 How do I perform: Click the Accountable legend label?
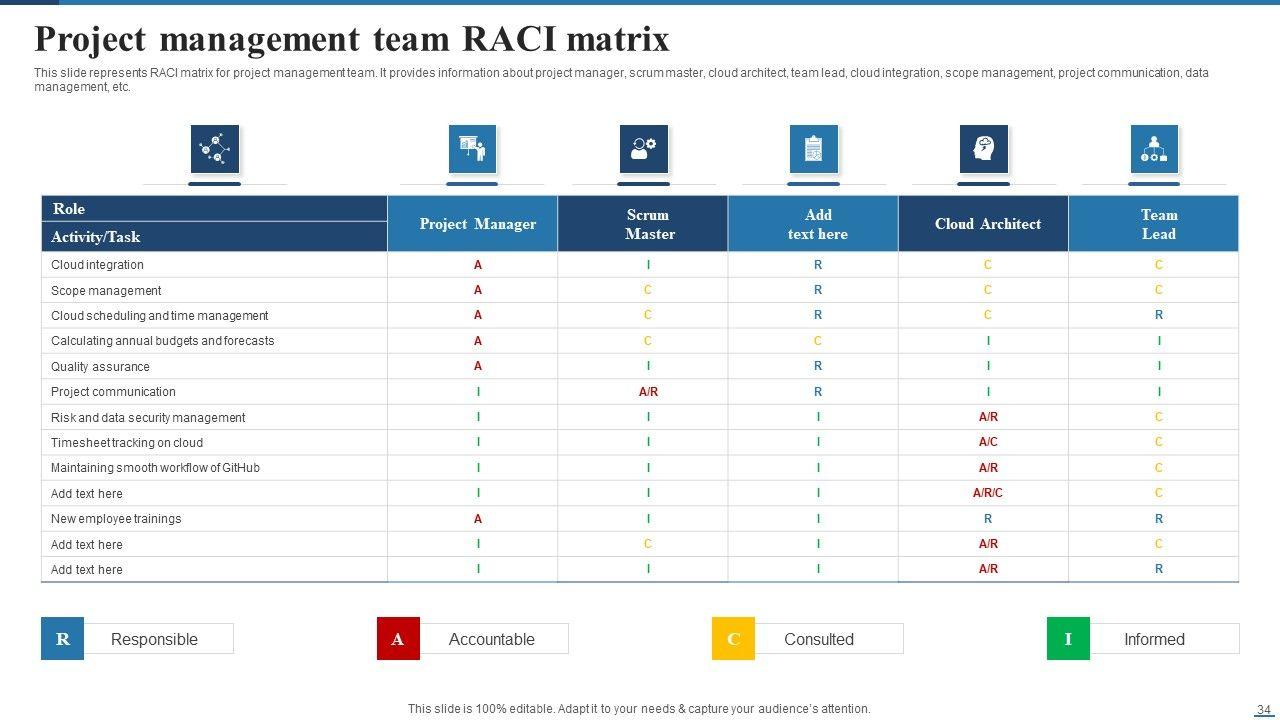point(492,639)
